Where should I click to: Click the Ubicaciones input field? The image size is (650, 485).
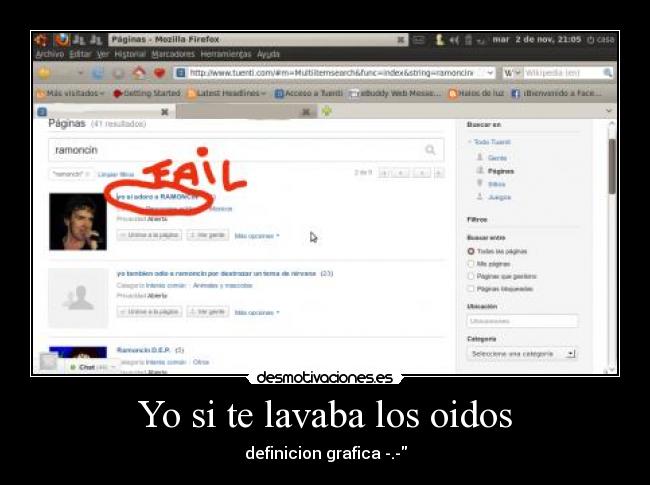coord(522,321)
